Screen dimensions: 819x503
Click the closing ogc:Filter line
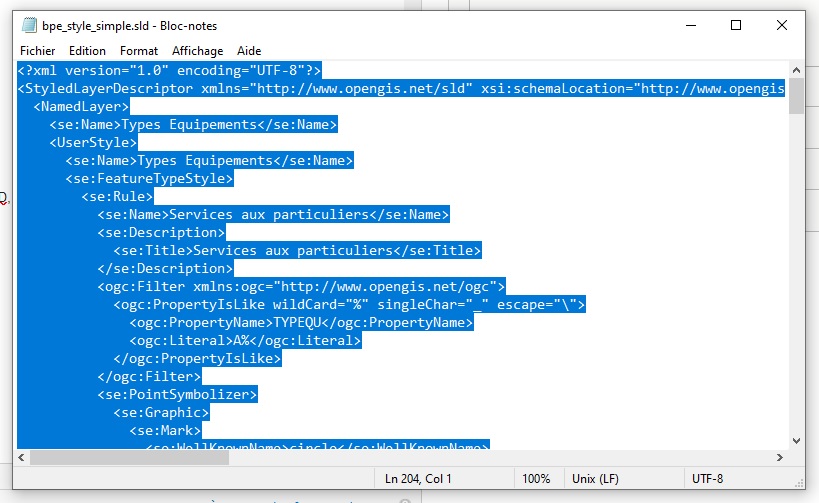(149, 377)
